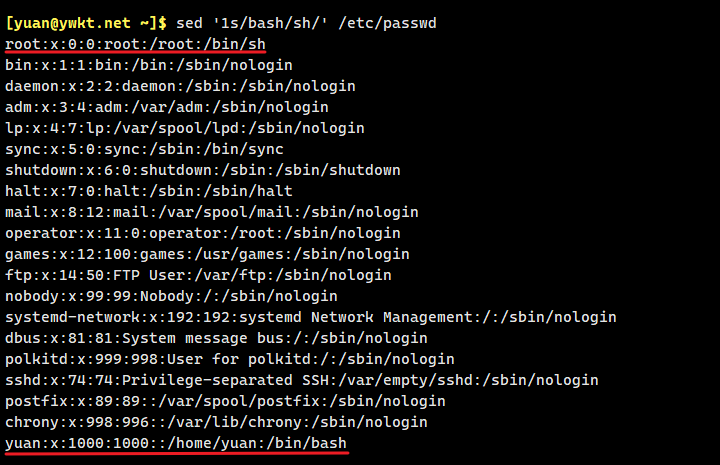The width and height of the screenshot is (720, 465).
Task: Click the adm:x:3:4 account line
Action: (x=167, y=107)
